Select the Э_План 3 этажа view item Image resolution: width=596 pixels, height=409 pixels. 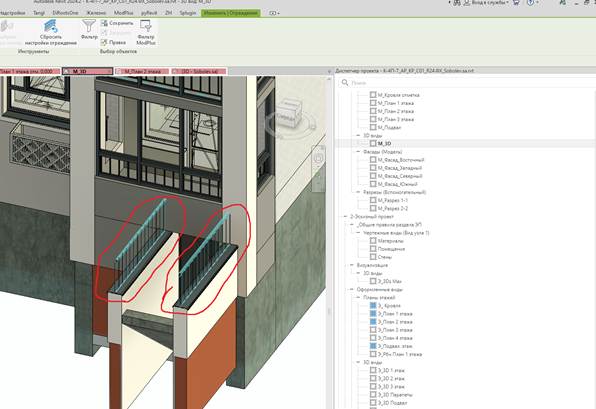click(395, 330)
